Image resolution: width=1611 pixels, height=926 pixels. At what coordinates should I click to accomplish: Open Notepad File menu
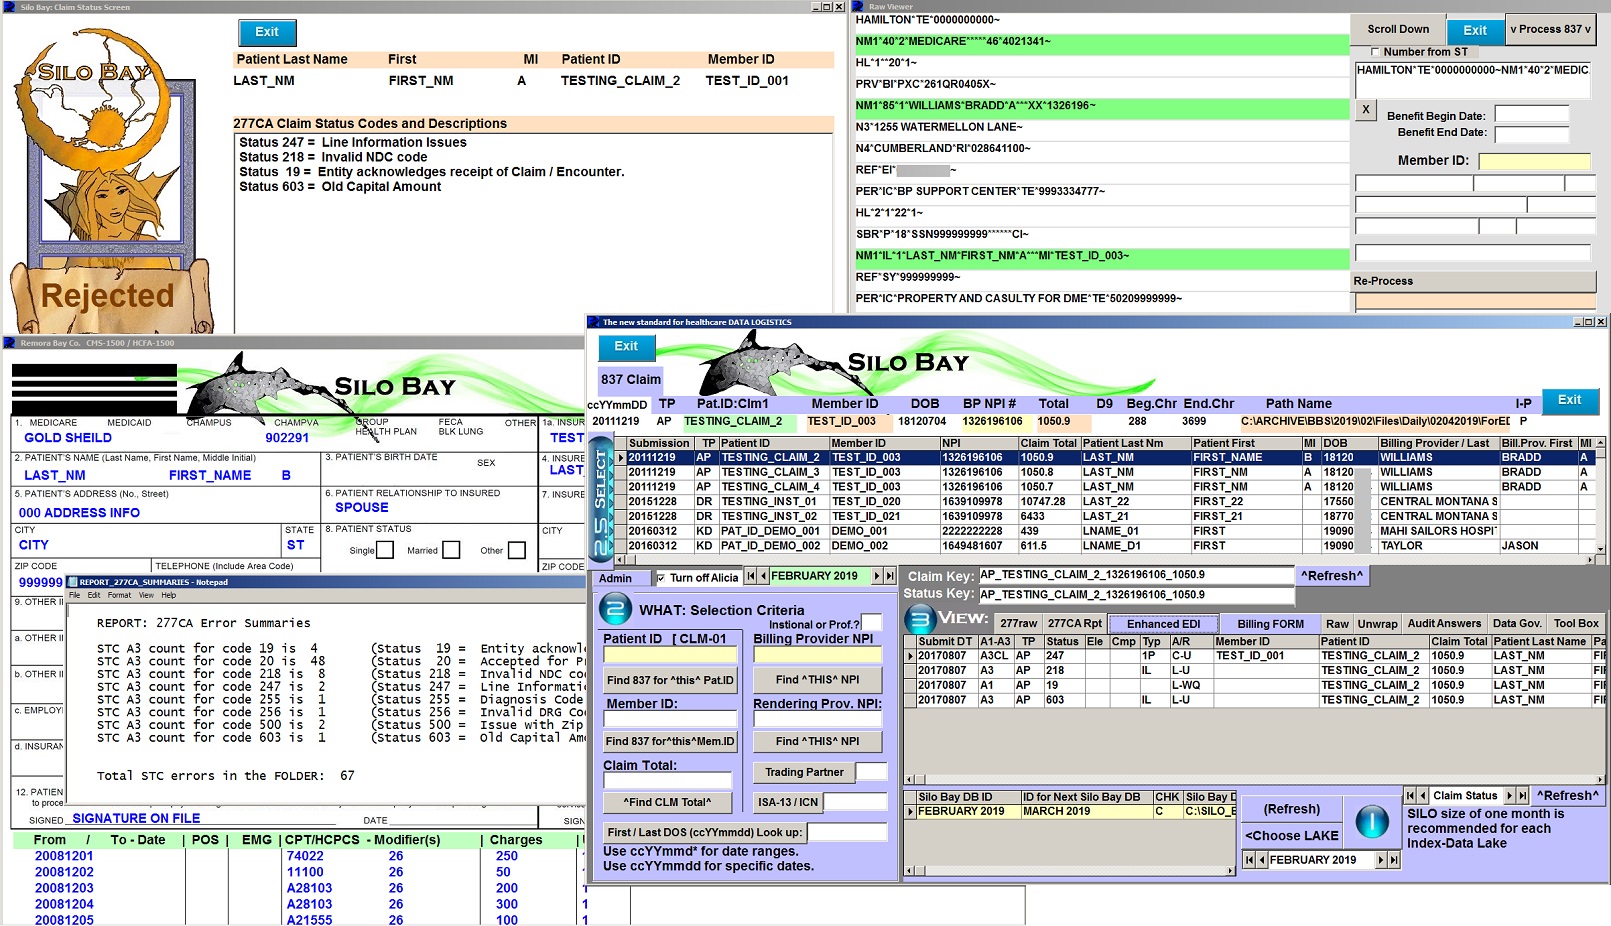(74, 595)
